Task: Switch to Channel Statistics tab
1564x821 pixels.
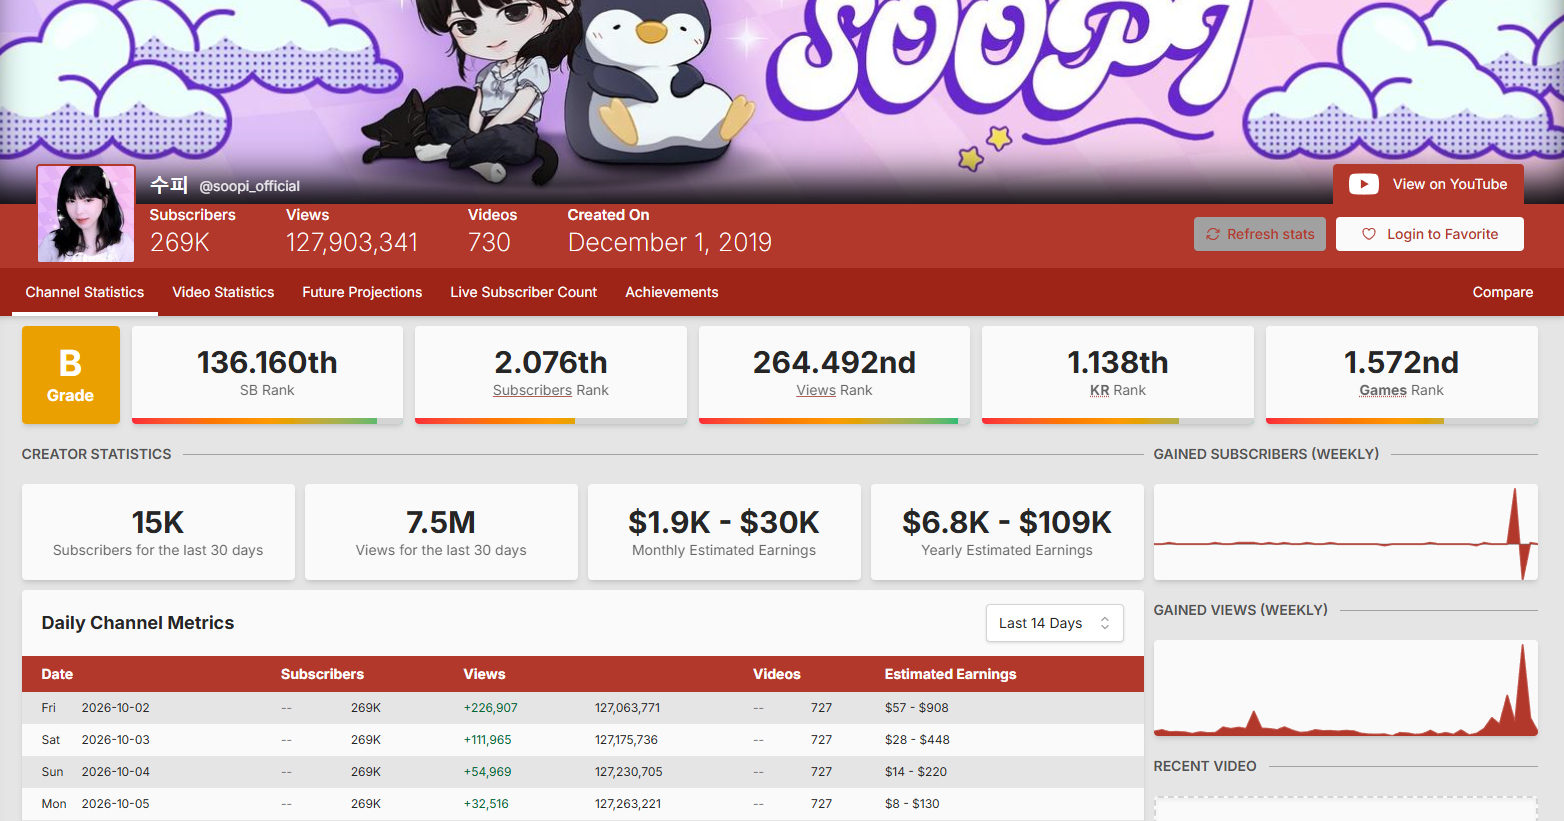Action: [x=85, y=292]
